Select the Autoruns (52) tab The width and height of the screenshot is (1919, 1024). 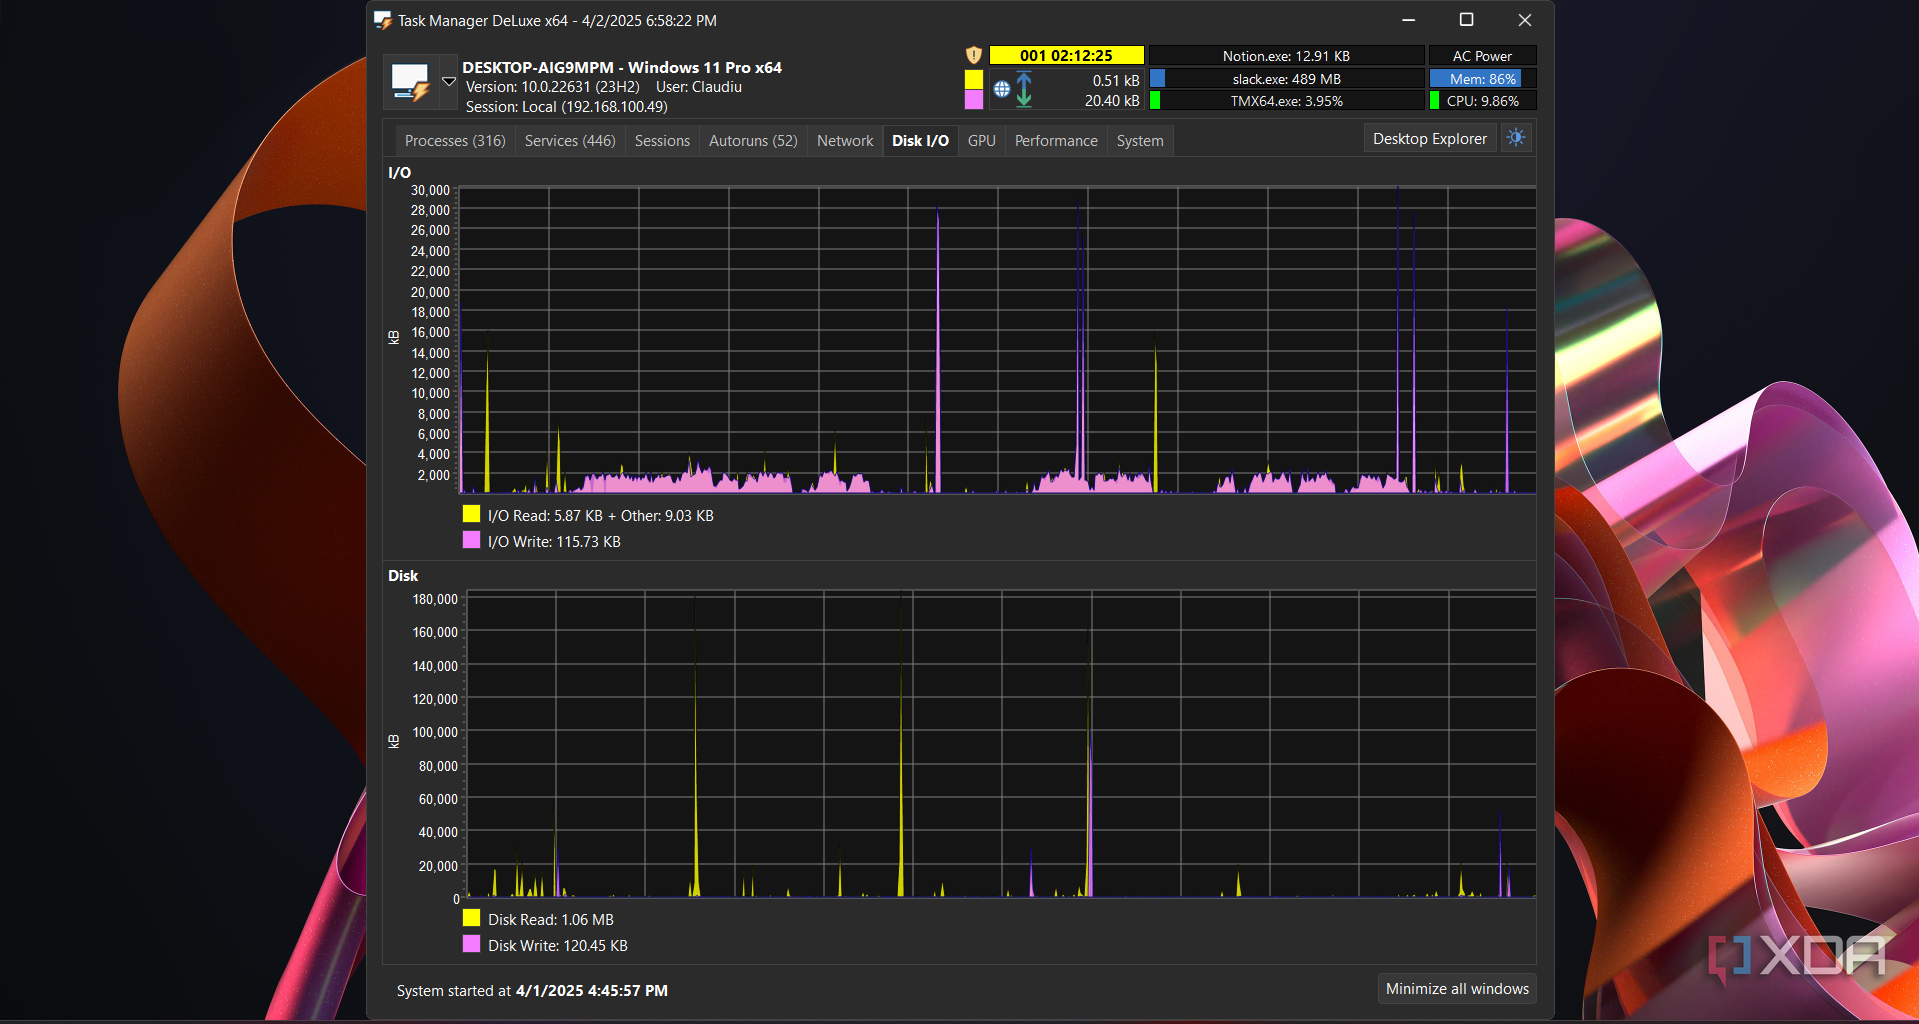click(x=753, y=141)
